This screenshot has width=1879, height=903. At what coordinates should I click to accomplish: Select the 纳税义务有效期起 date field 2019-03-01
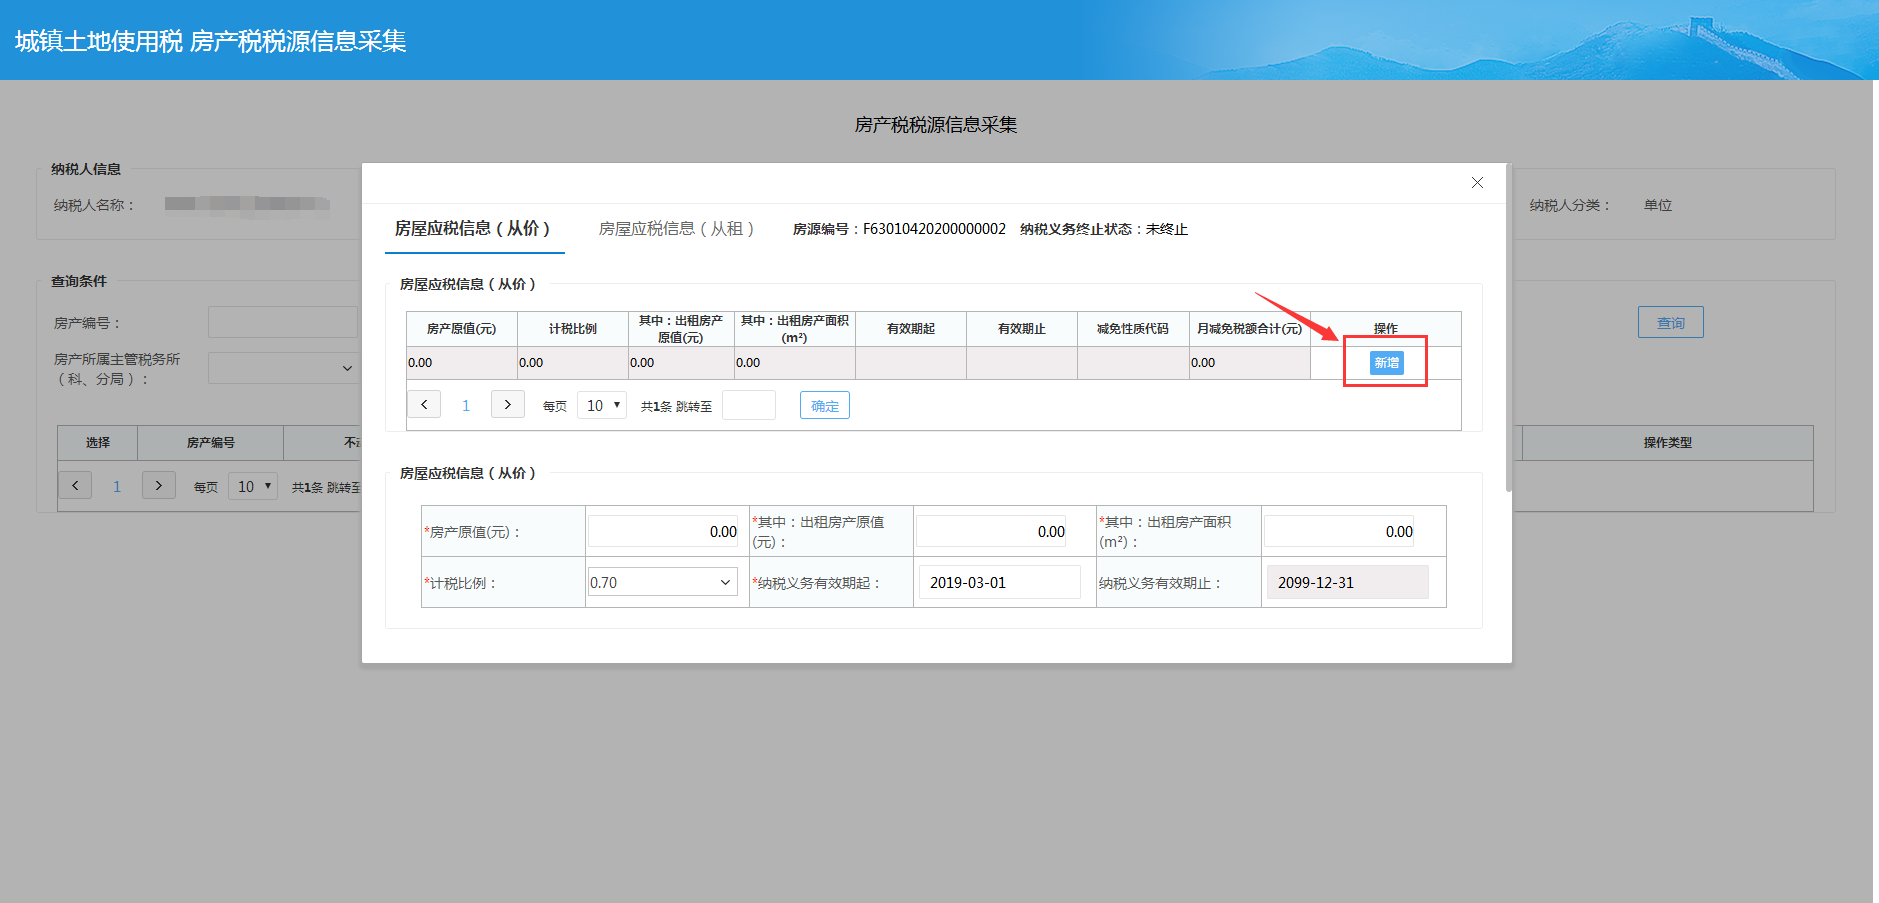[999, 581]
